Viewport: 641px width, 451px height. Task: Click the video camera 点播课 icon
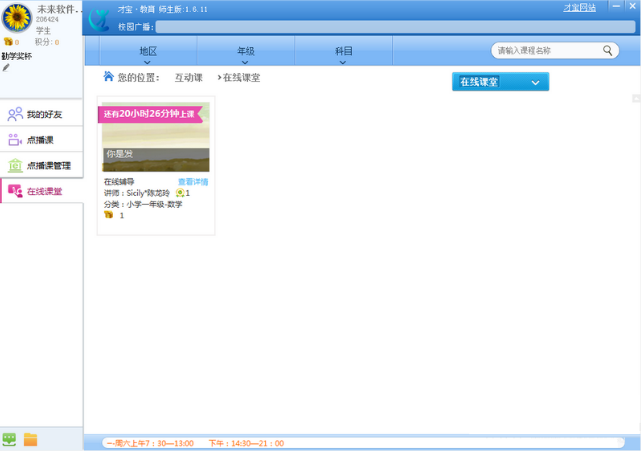click(15, 140)
